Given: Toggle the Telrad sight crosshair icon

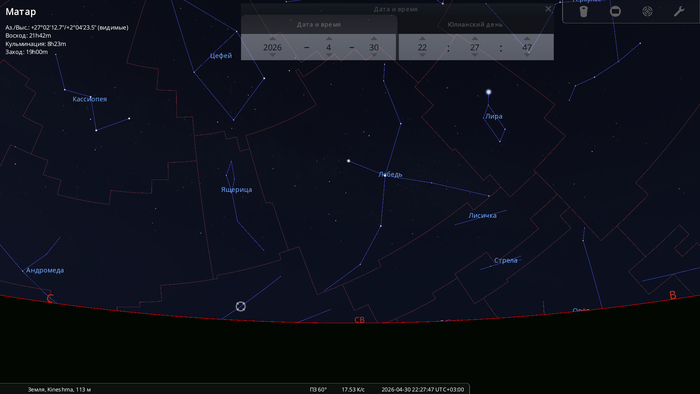Looking at the screenshot, I should 647,12.
